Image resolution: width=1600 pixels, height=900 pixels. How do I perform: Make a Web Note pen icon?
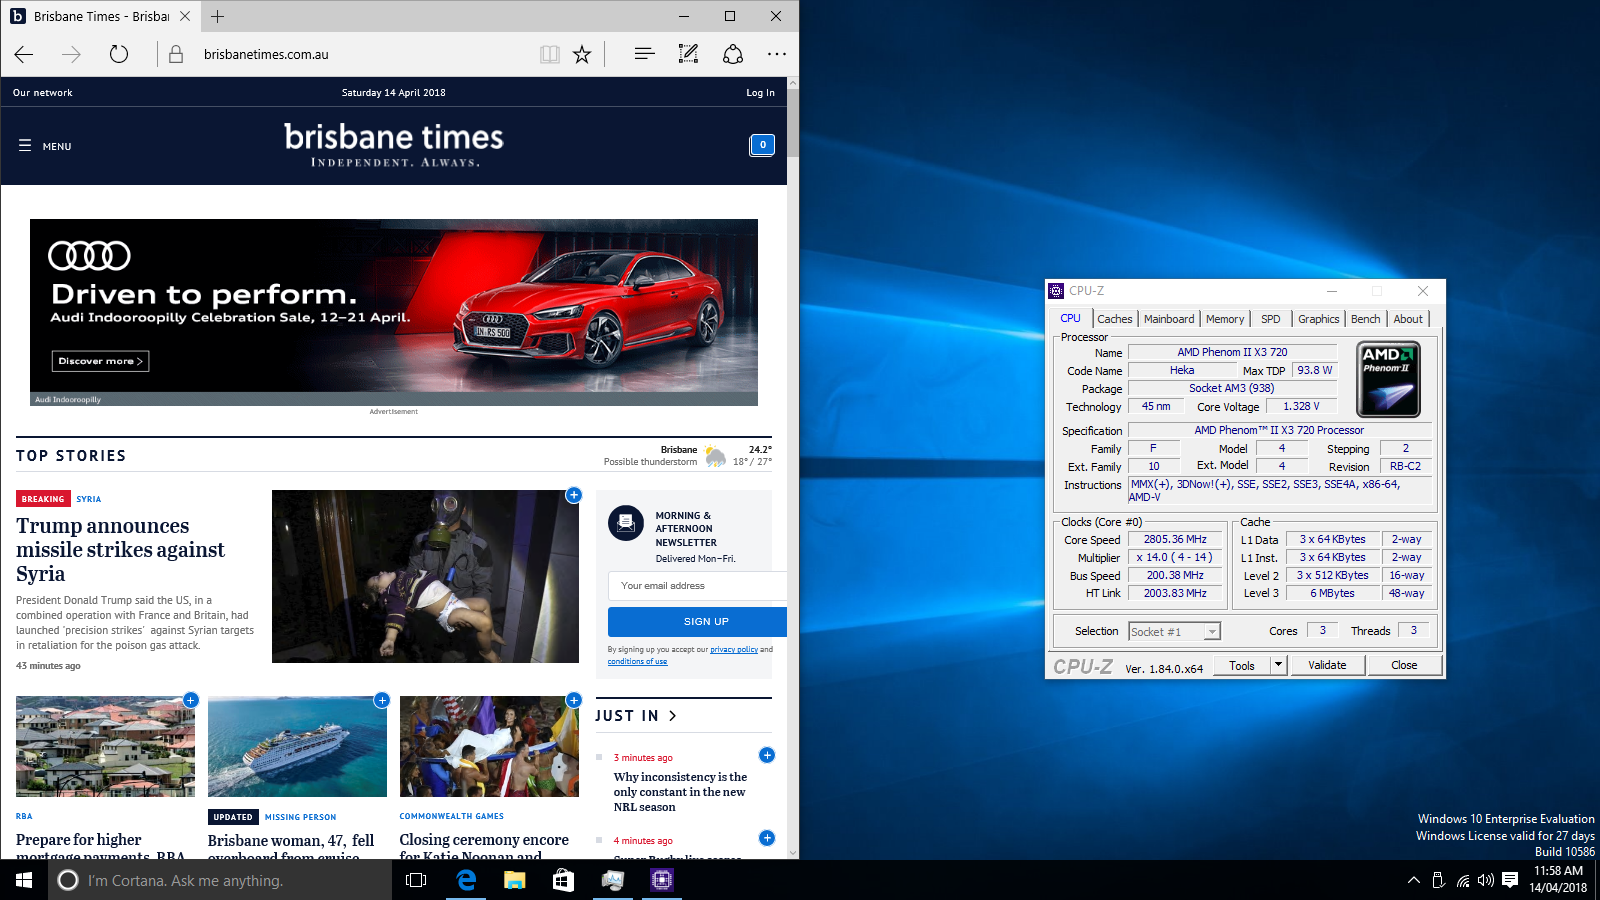(688, 54)
